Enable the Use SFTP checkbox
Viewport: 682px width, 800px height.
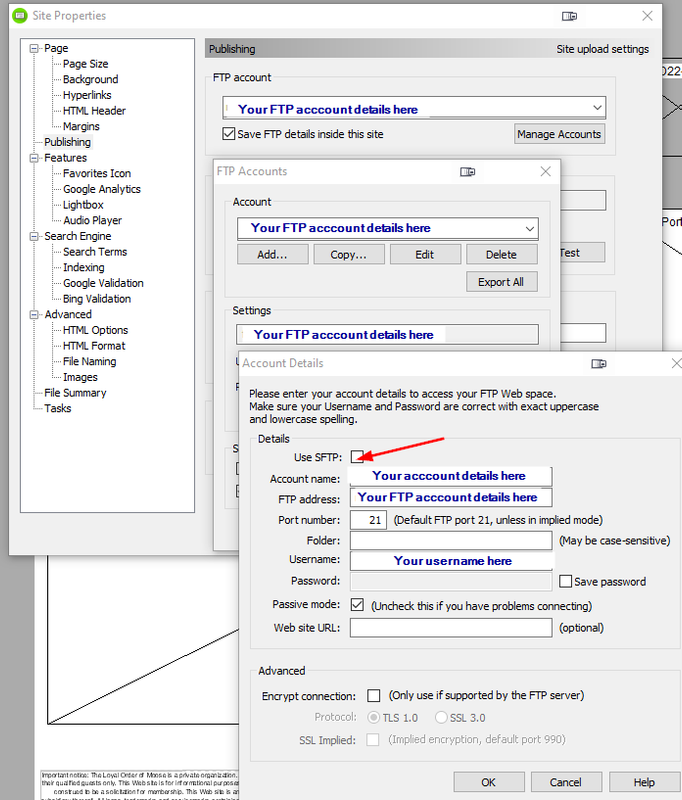click(x=357, y=457)
